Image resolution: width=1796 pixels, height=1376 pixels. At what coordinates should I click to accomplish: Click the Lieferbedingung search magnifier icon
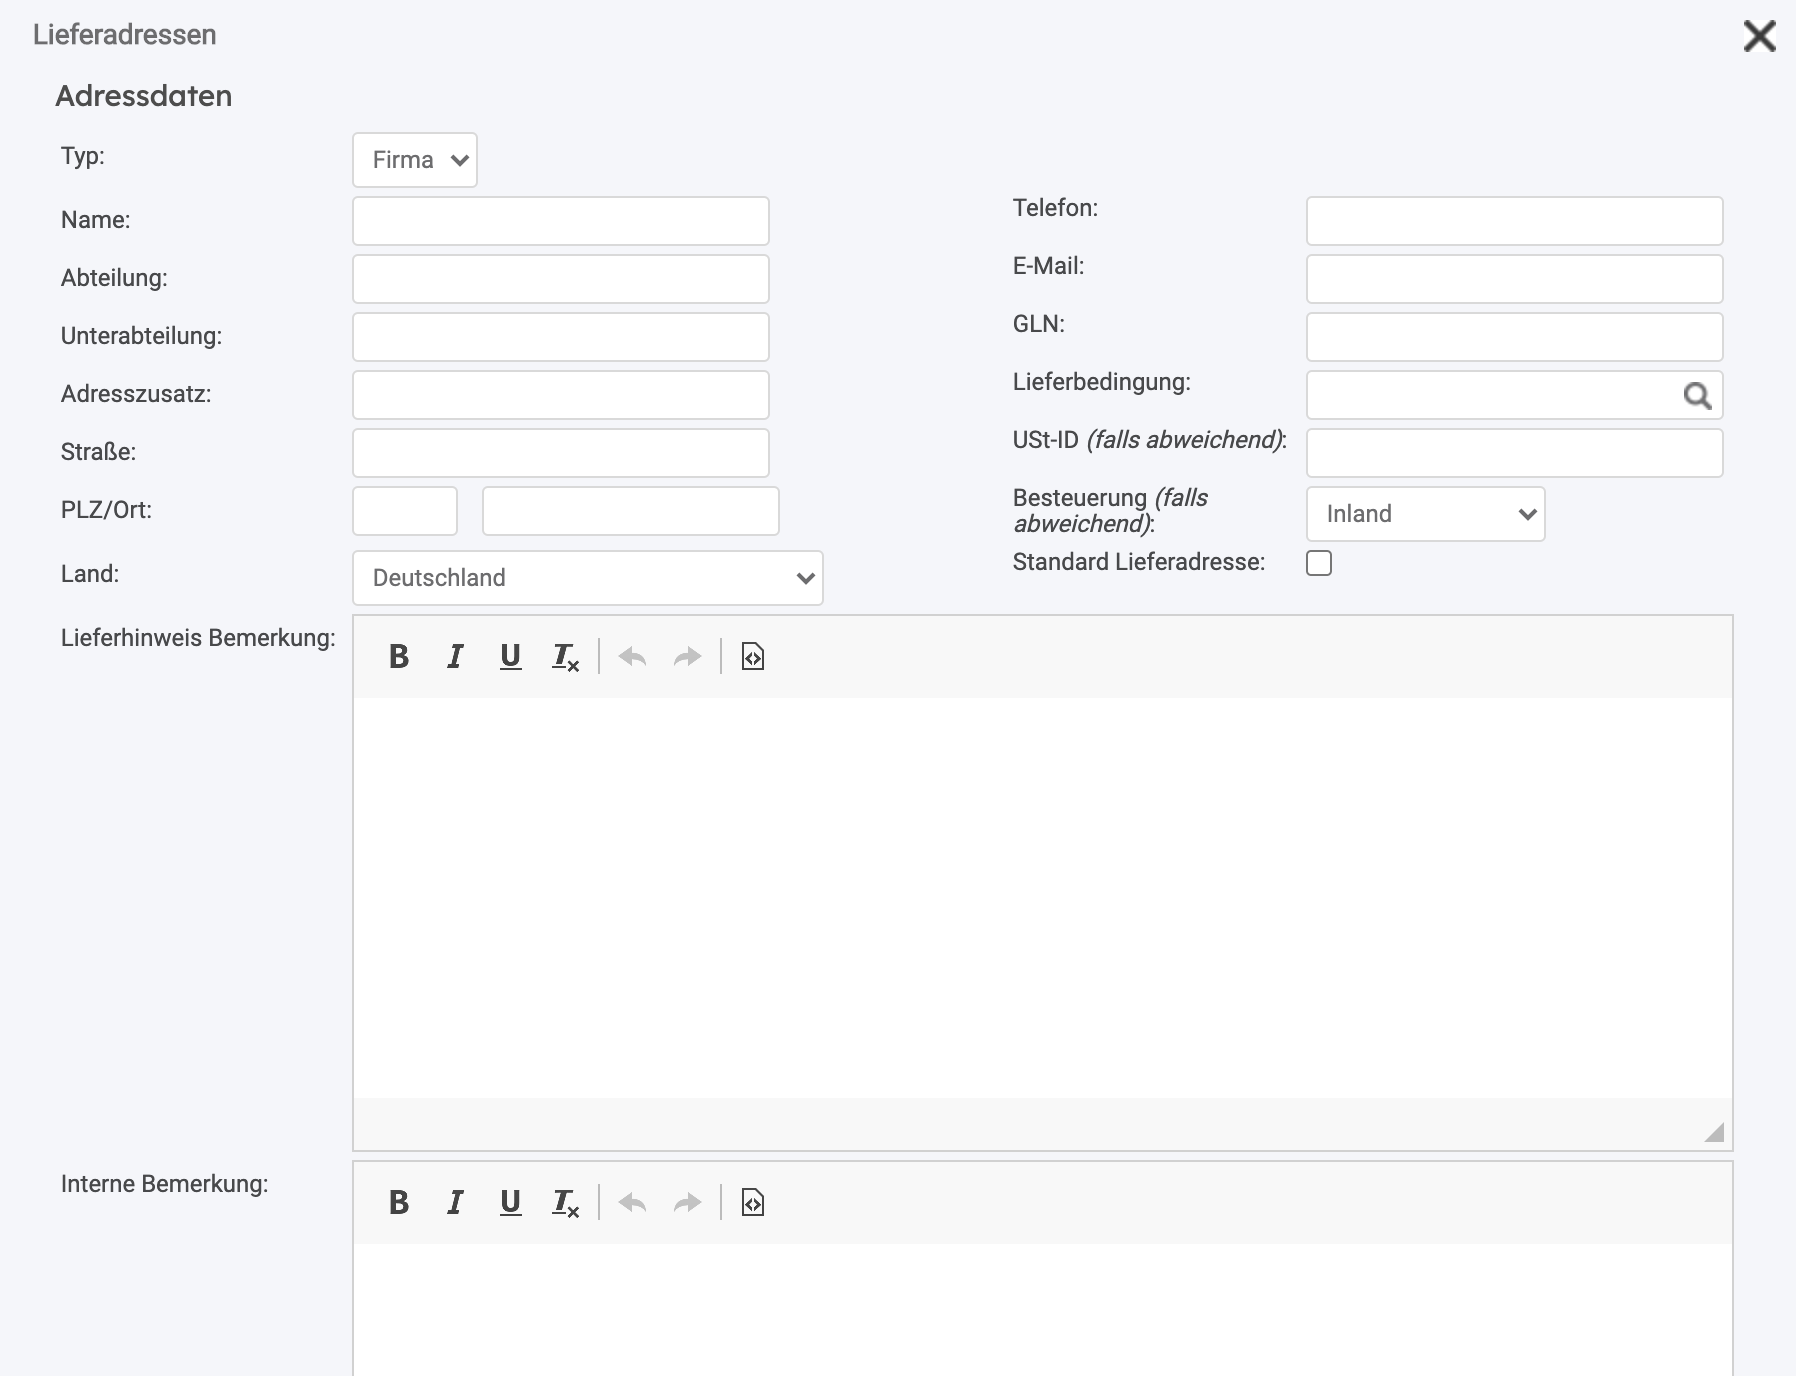click(x=1697, y=396)
